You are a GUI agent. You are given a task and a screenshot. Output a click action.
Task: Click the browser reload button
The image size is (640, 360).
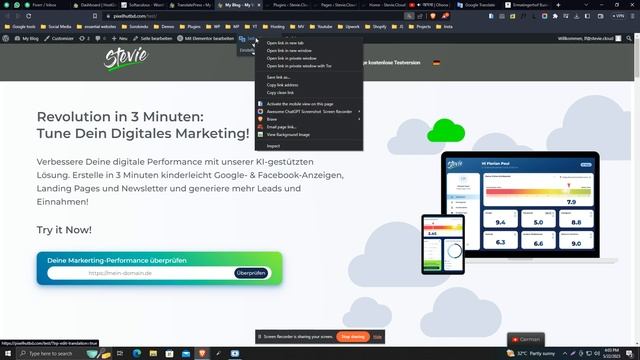[x=29, y=16]
